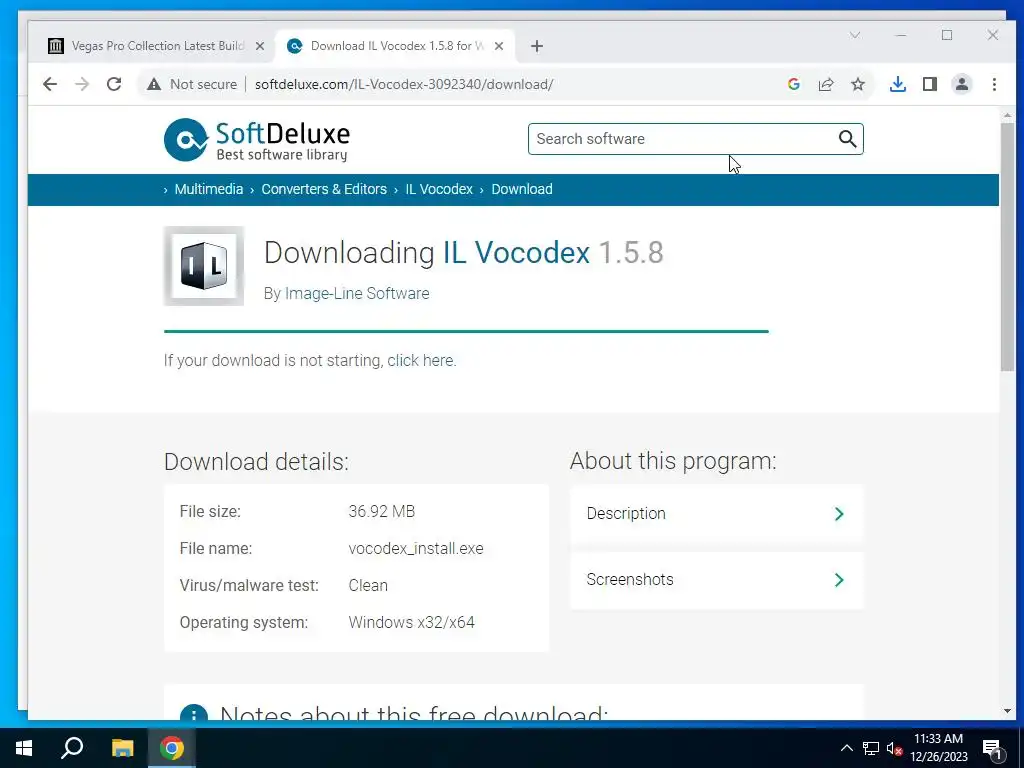Open taskbar search magnifier
1024x768 pixels.
(x=72, y=748)
